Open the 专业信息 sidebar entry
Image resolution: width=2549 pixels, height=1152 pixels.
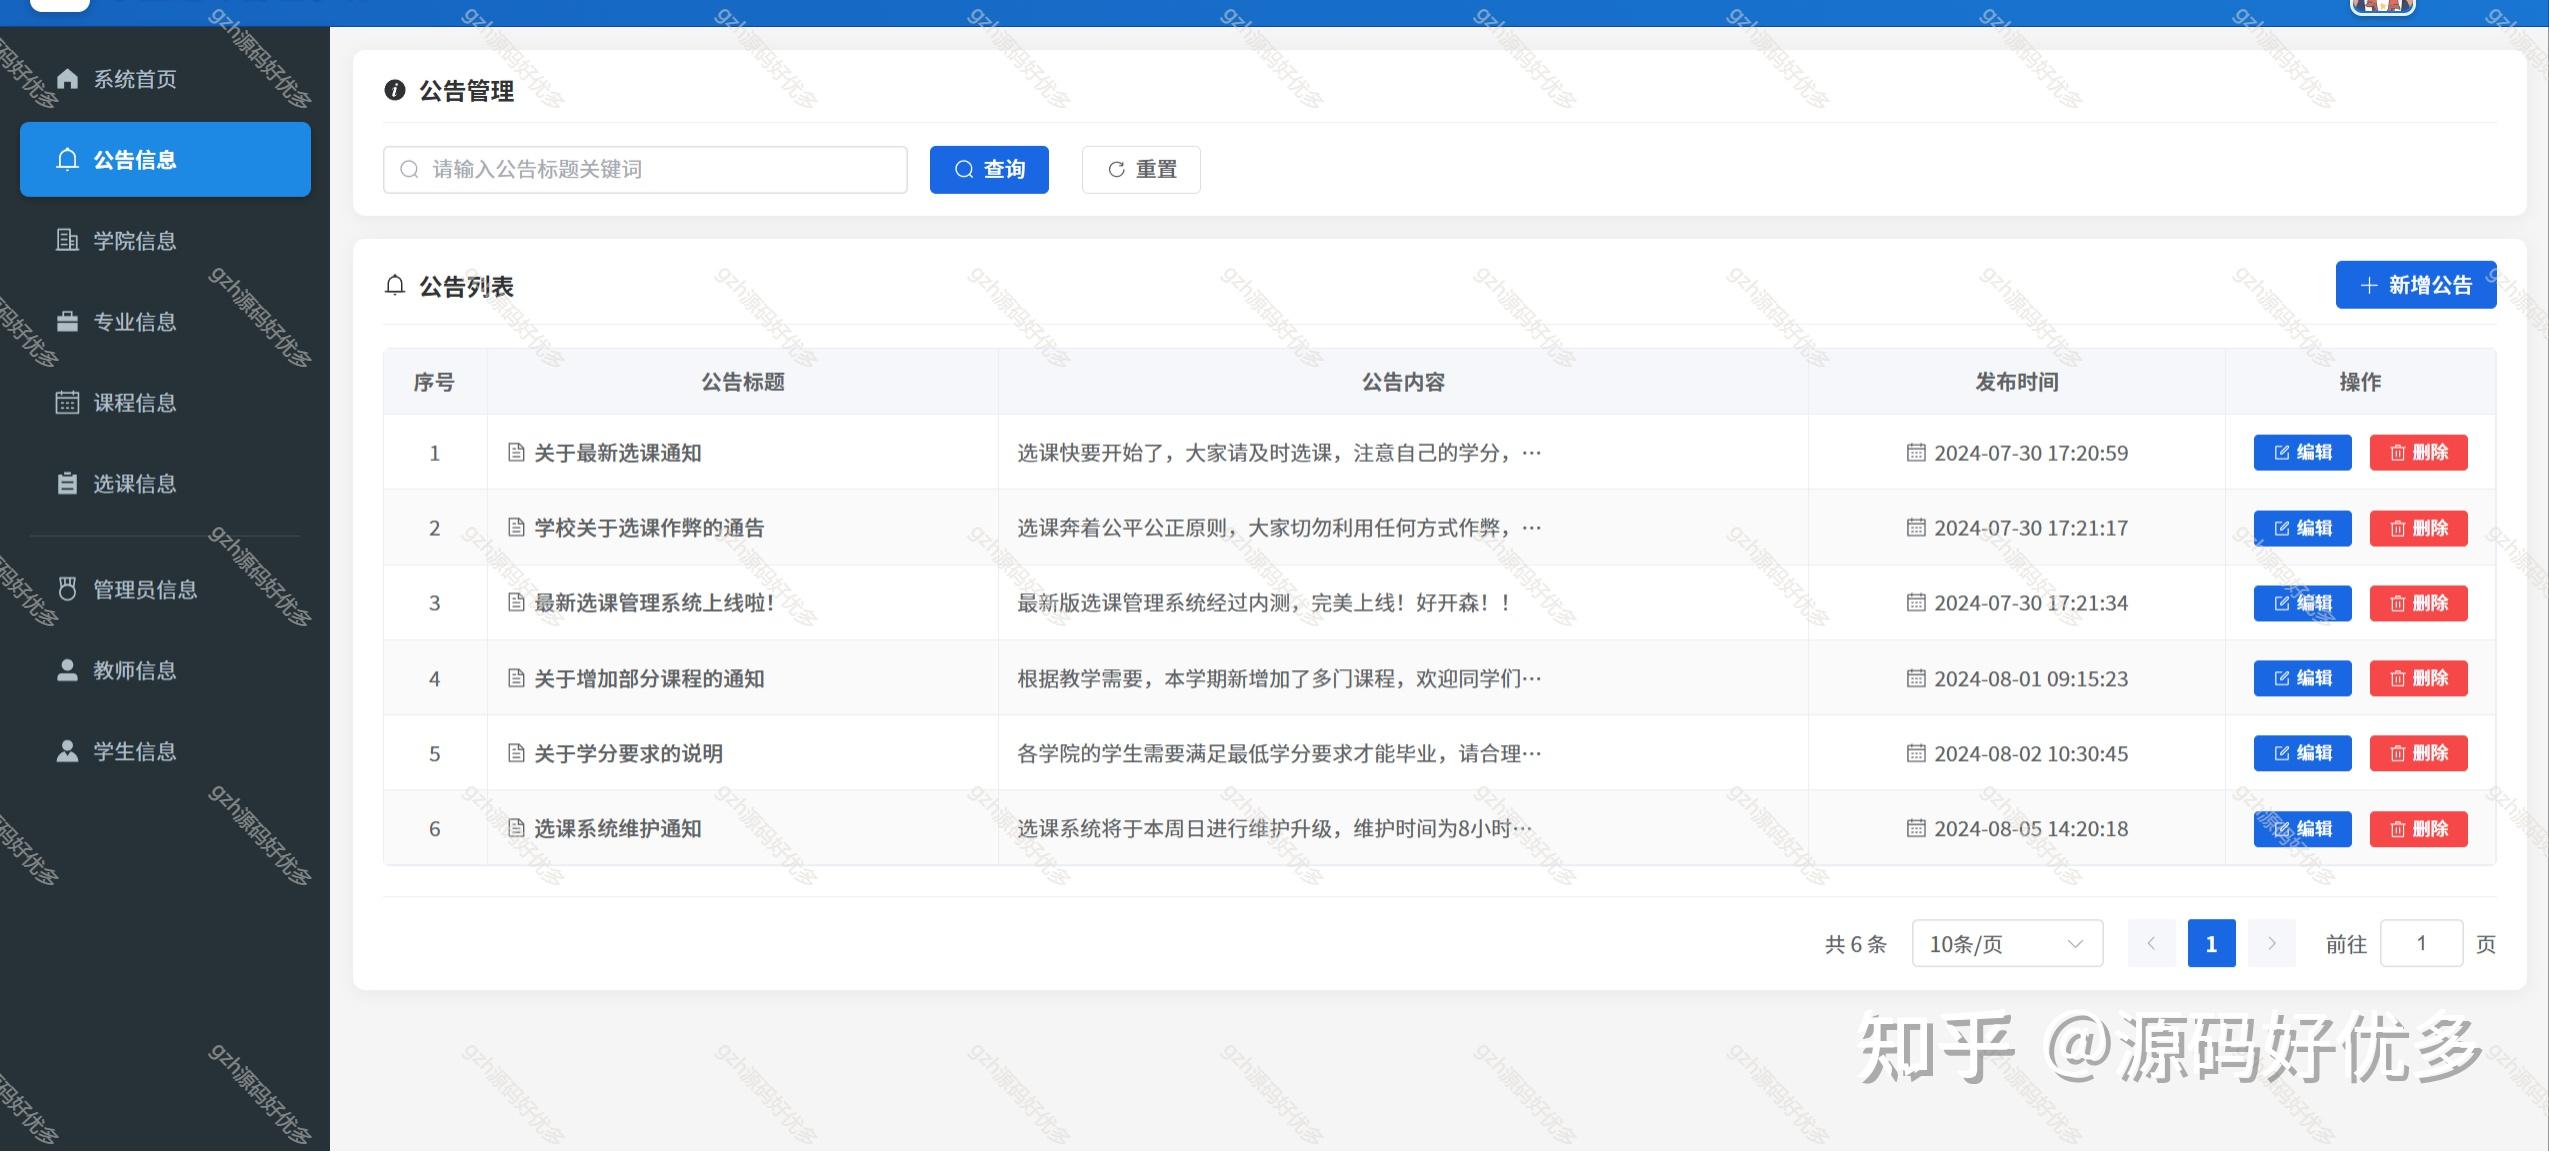coord(165,322)
